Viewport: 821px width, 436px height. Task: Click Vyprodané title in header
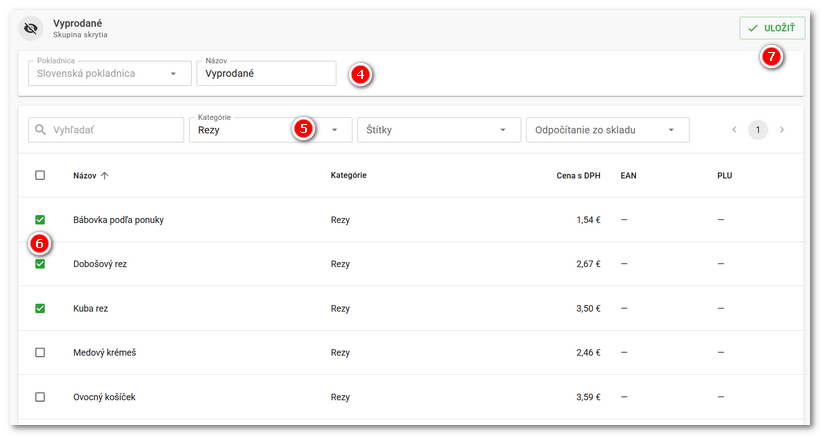coord(77,23)
